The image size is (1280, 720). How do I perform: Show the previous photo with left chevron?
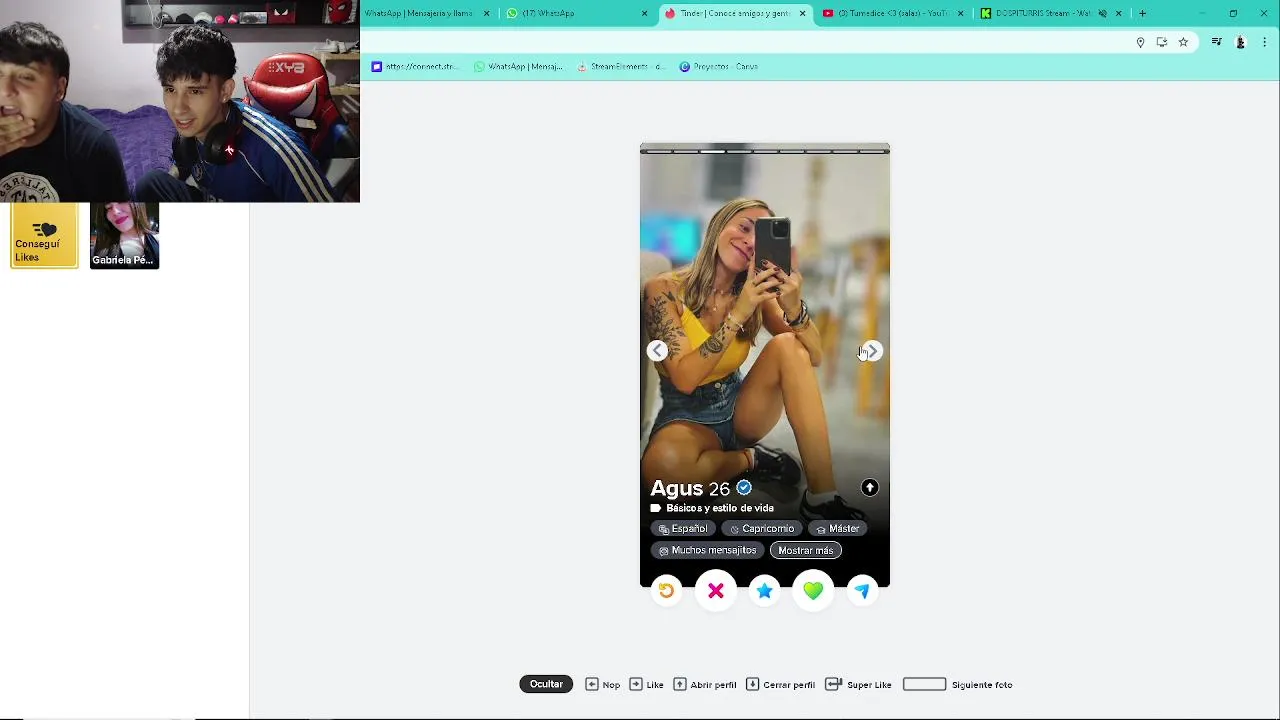pyautogui.click(x=657, y=350)
